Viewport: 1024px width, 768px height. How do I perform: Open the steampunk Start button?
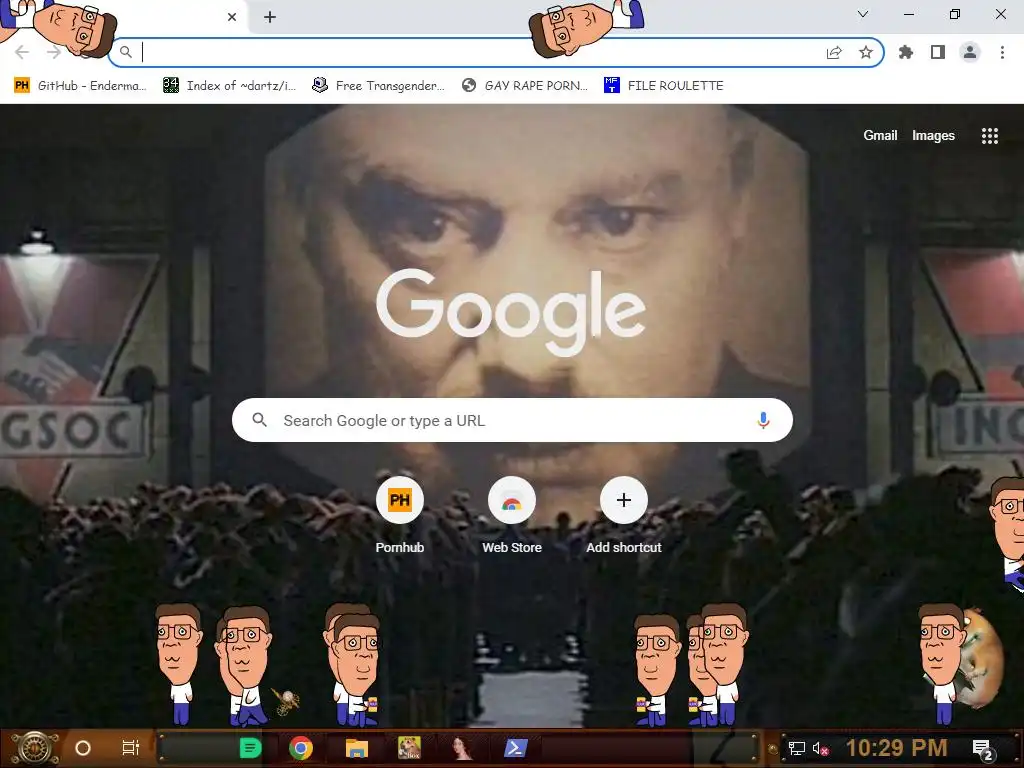(x=35, y=748)
